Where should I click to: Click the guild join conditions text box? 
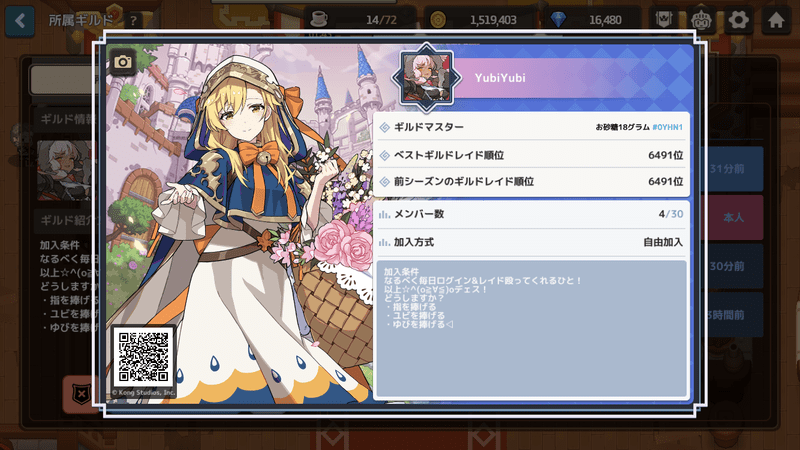coord(532,328)
